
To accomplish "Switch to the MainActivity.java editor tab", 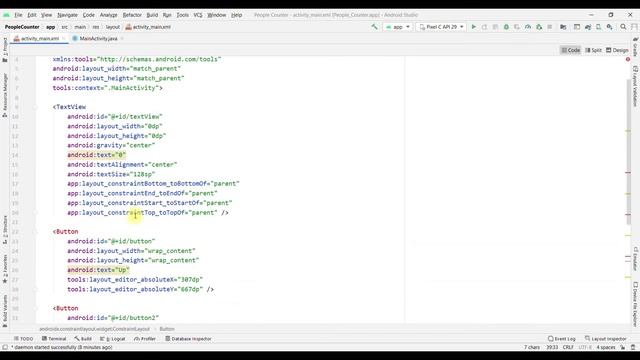I will pos(98,39).
